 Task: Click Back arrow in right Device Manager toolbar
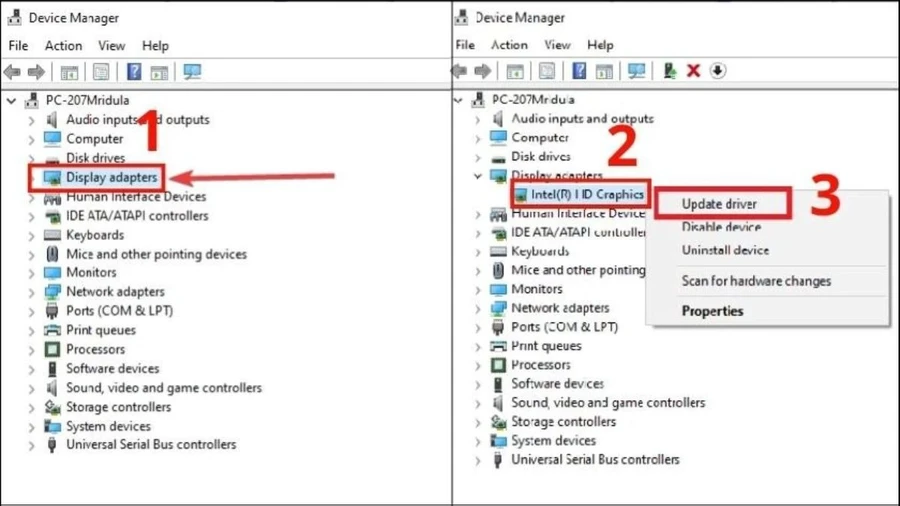point(459,71)
